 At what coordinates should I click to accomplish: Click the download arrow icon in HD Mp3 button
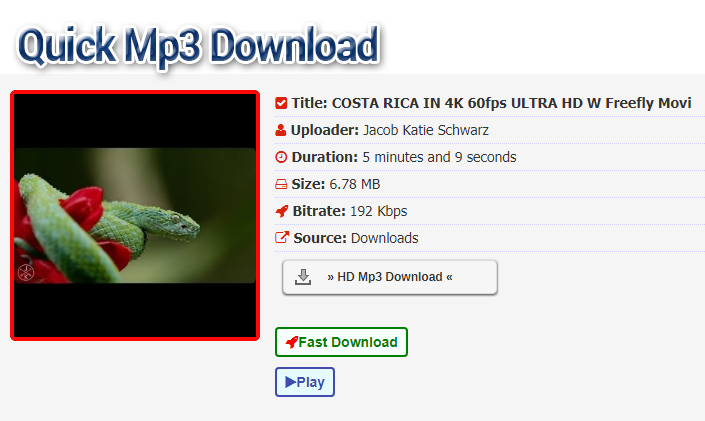tap(303, 277)
